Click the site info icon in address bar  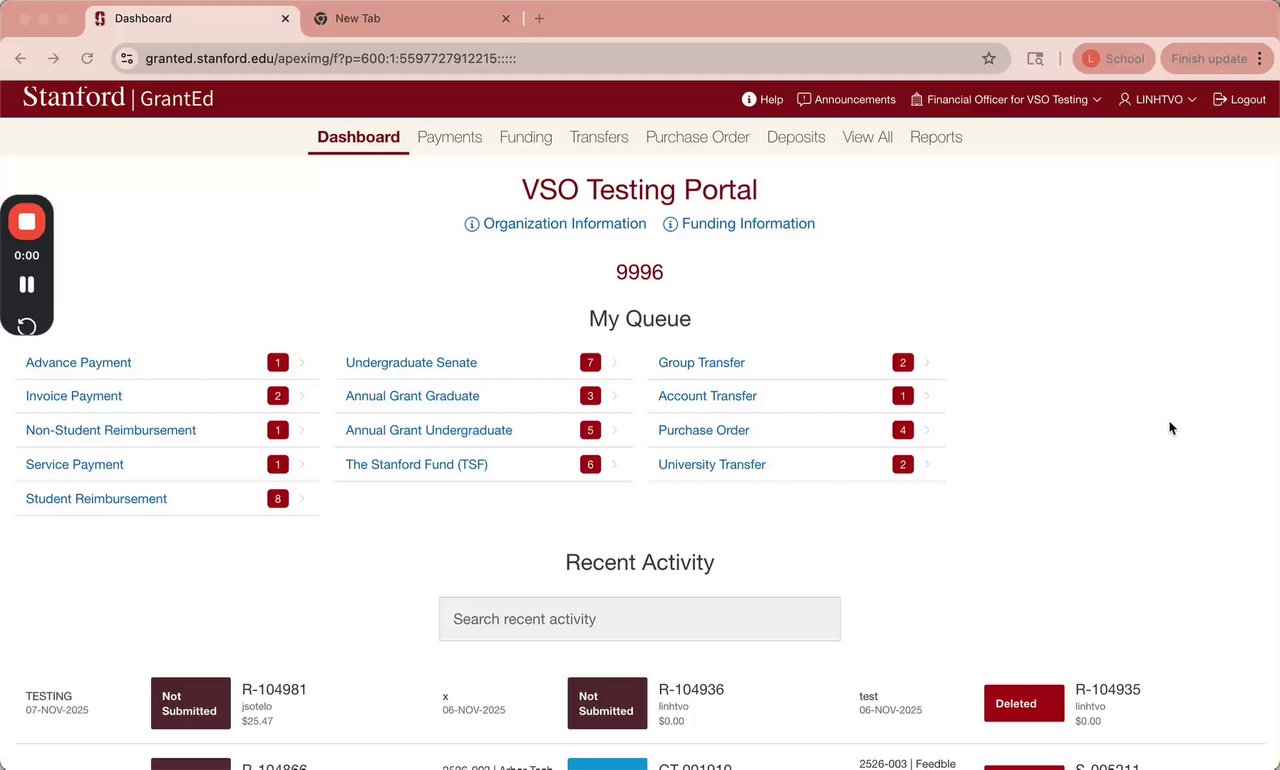click(127, 59)
